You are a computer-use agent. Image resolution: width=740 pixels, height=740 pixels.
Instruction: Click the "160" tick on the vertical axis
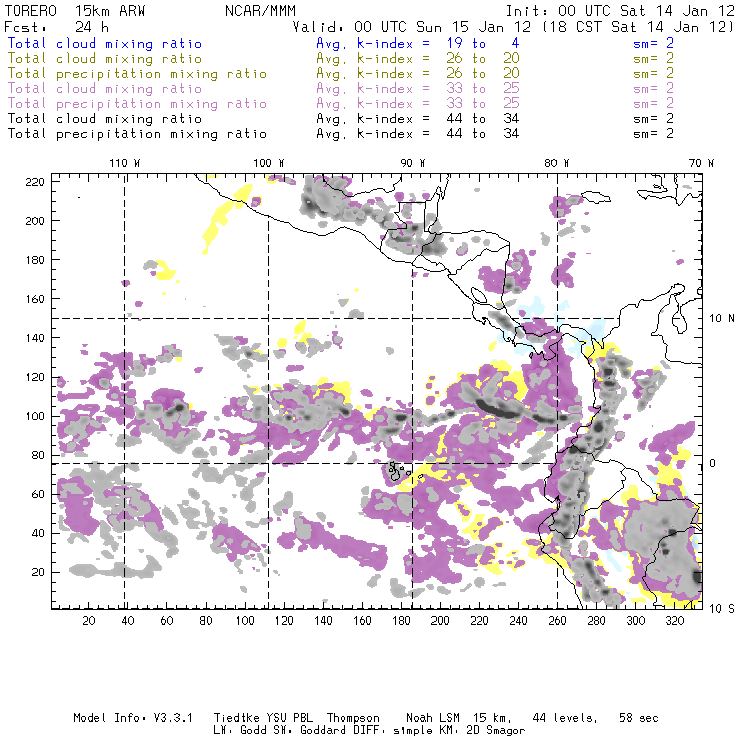coord(34,299)
